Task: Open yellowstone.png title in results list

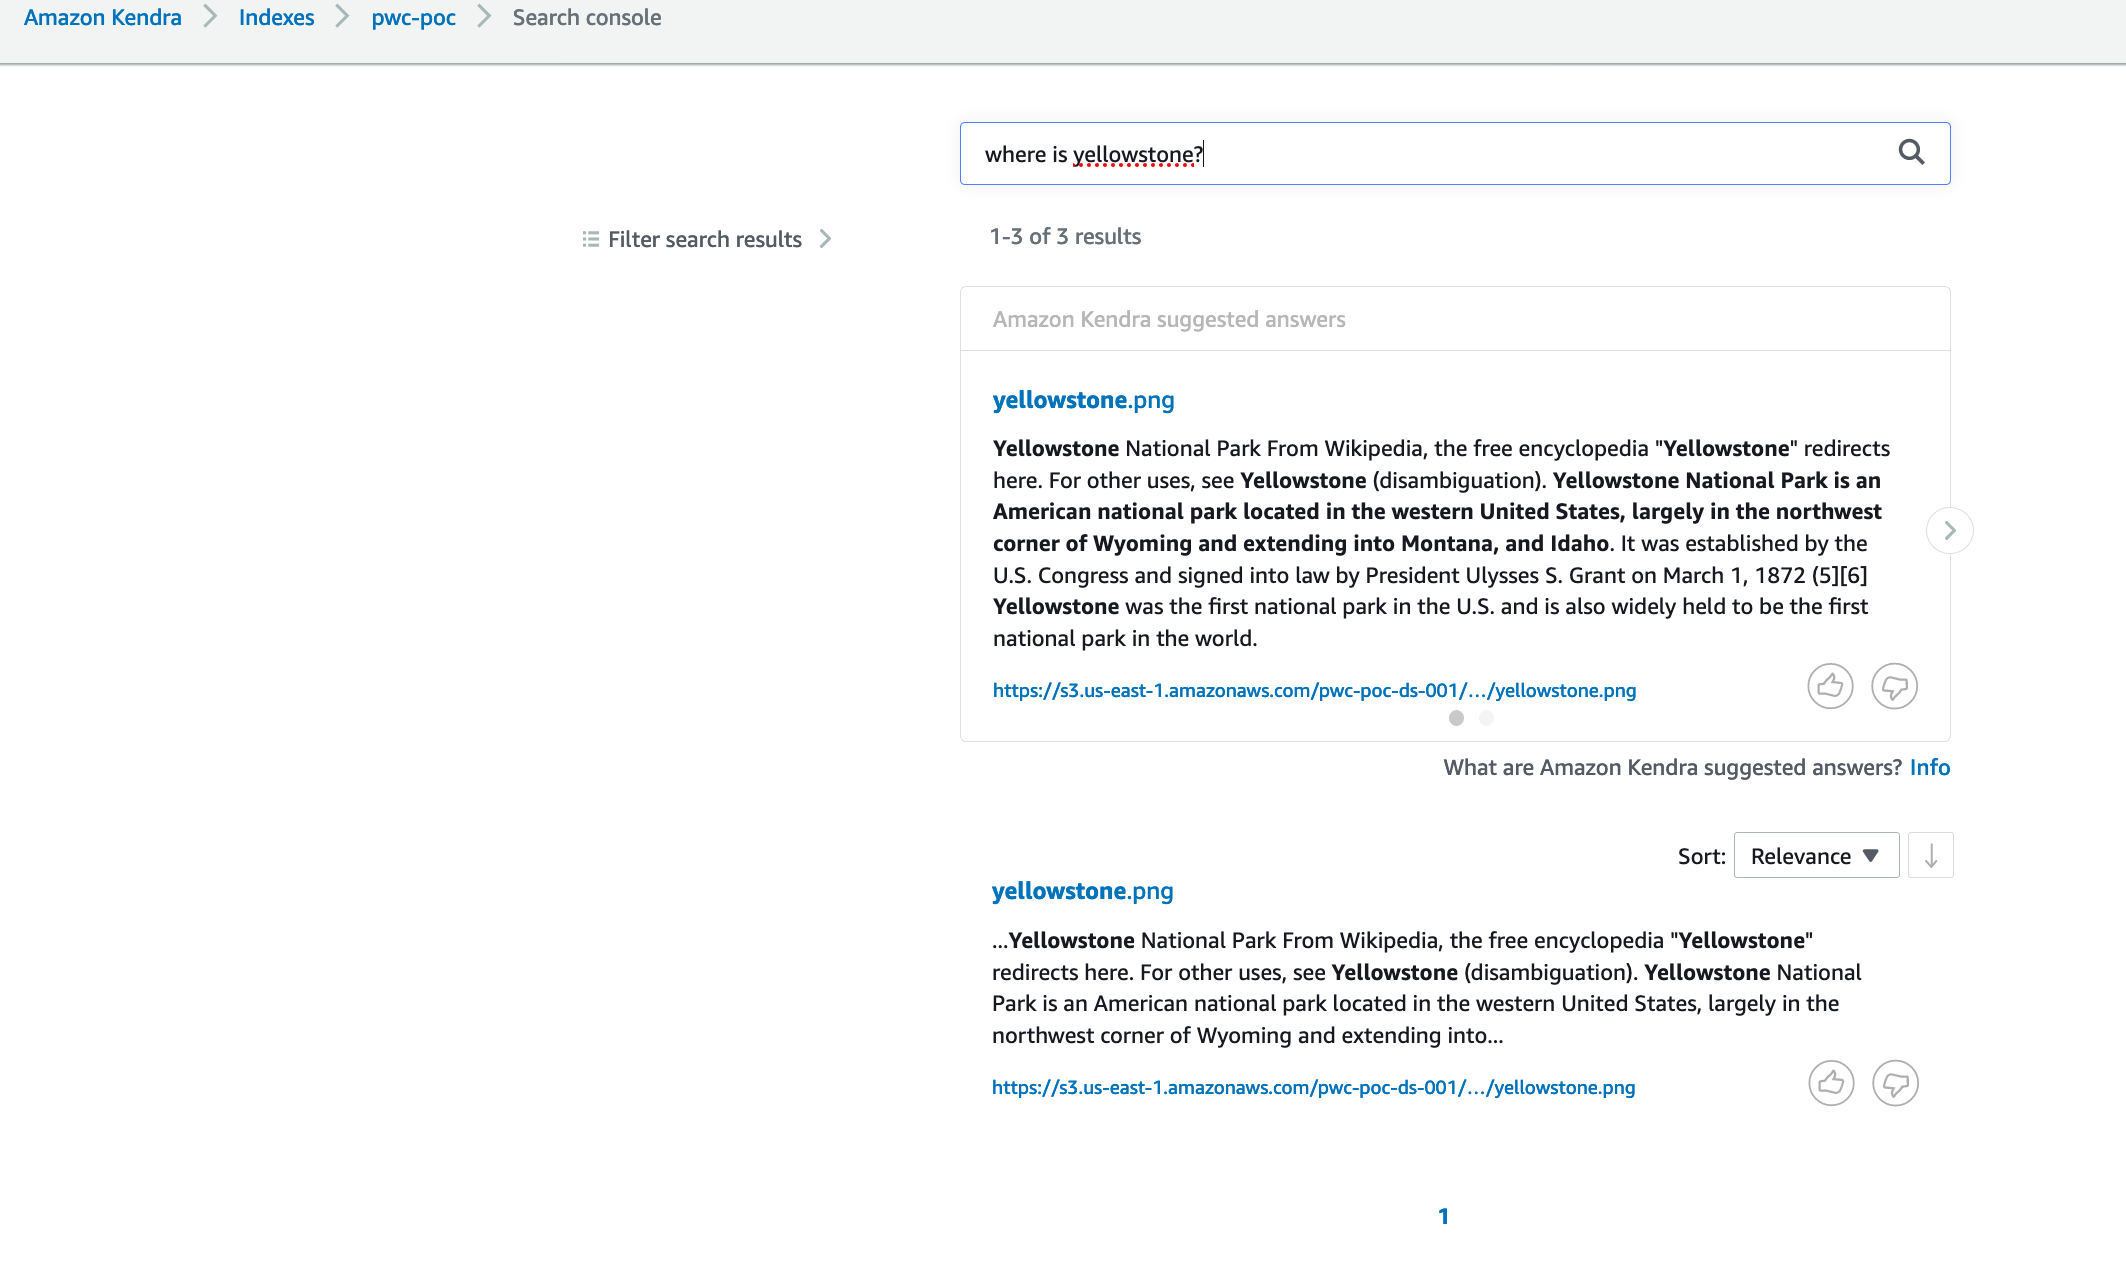Action: tap(1082, 891)
